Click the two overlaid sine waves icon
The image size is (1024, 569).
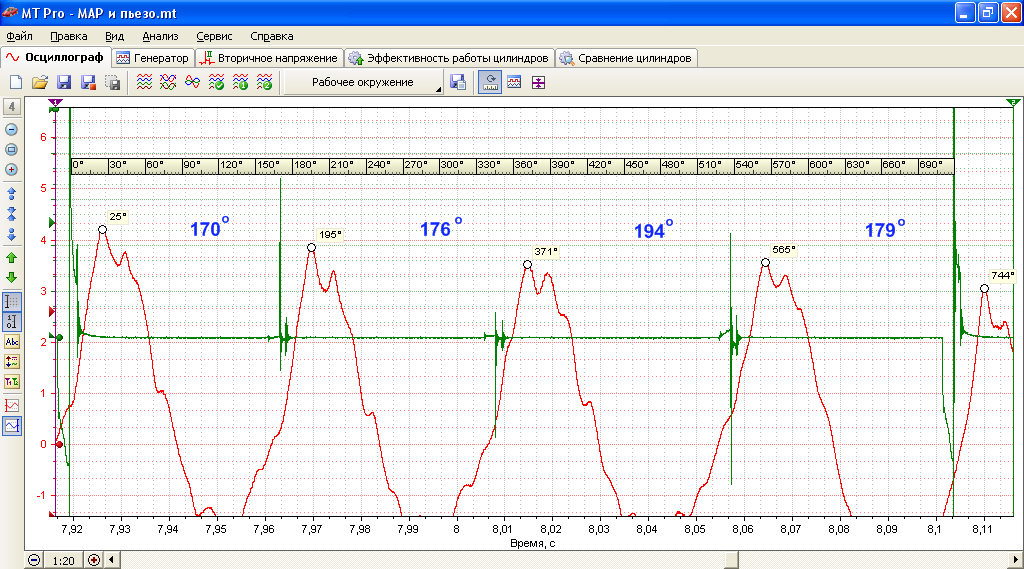(192, 82)
